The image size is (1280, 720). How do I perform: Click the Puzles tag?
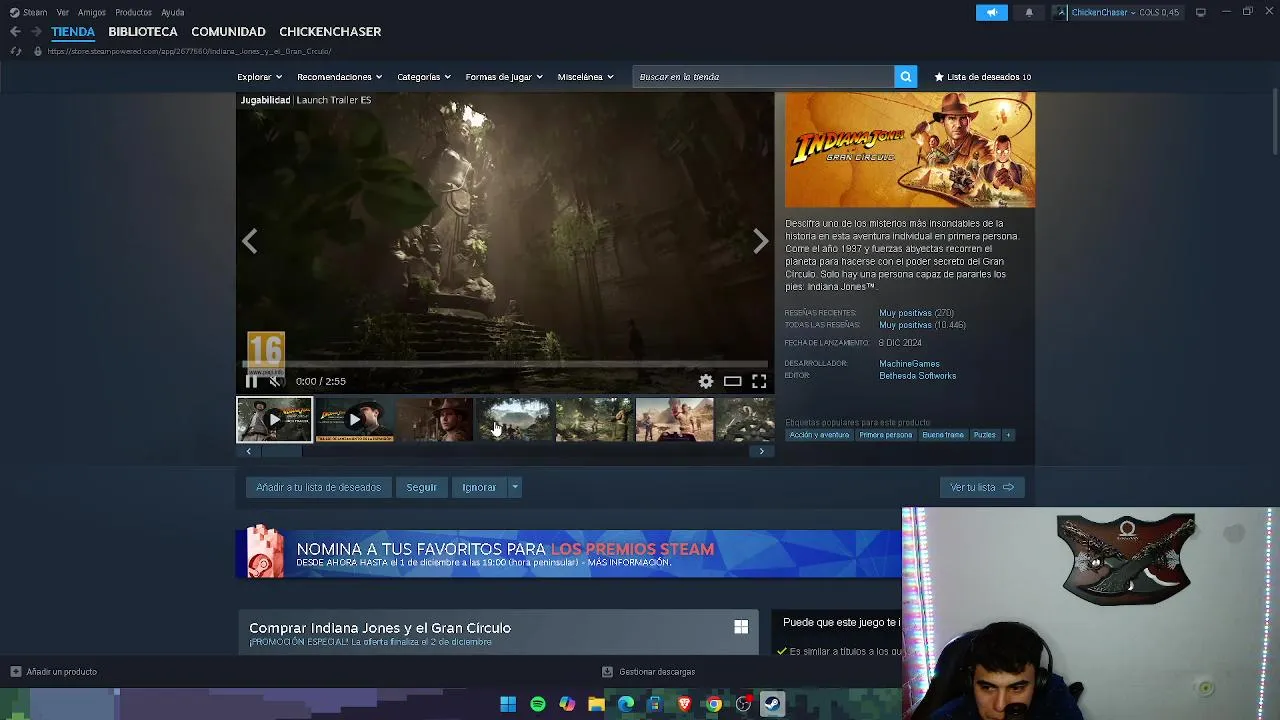985,435
